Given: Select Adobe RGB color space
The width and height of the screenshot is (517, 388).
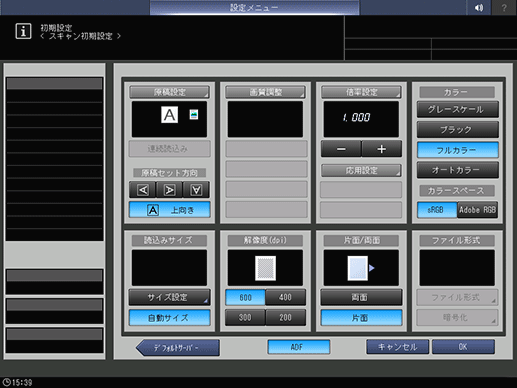Looking at the screenshot, I should (478, 210).
